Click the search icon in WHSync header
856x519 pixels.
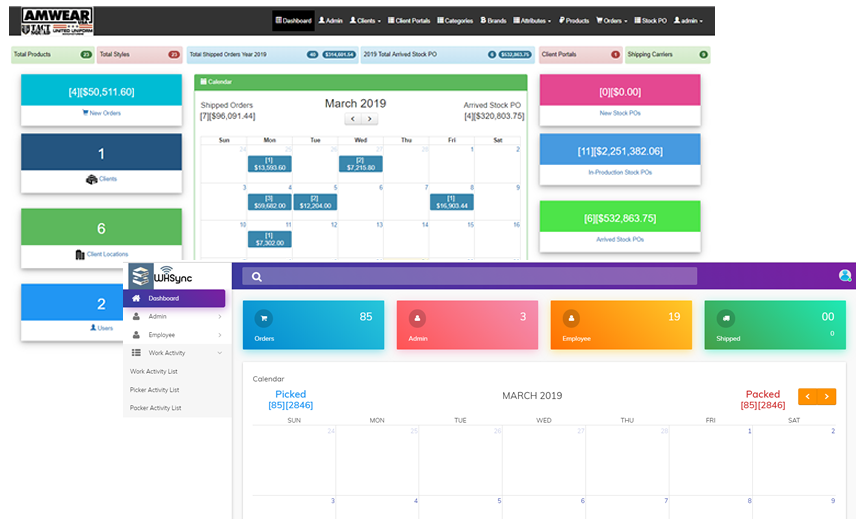[257, 277]
